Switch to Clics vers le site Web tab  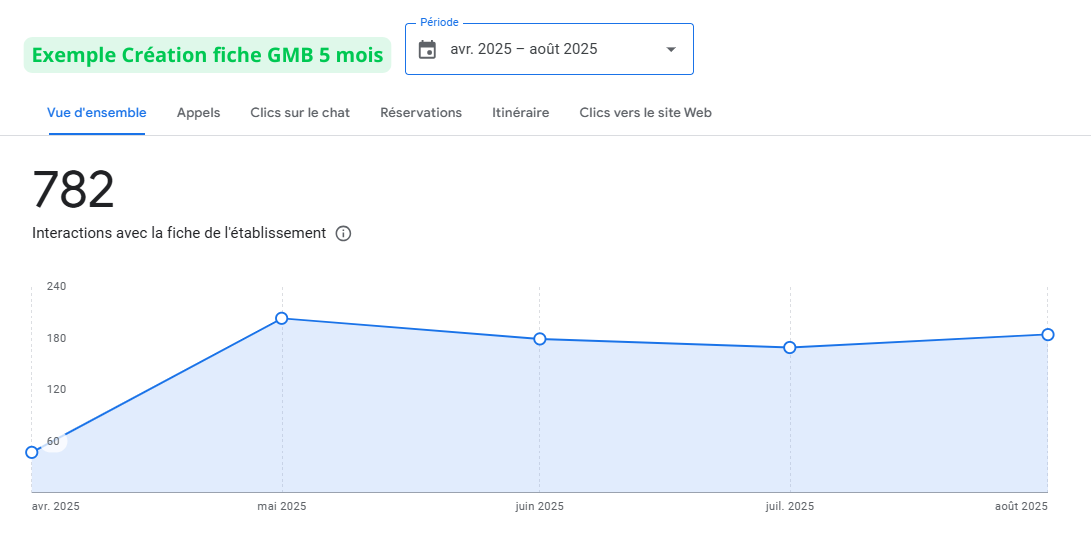pos(645,113)
